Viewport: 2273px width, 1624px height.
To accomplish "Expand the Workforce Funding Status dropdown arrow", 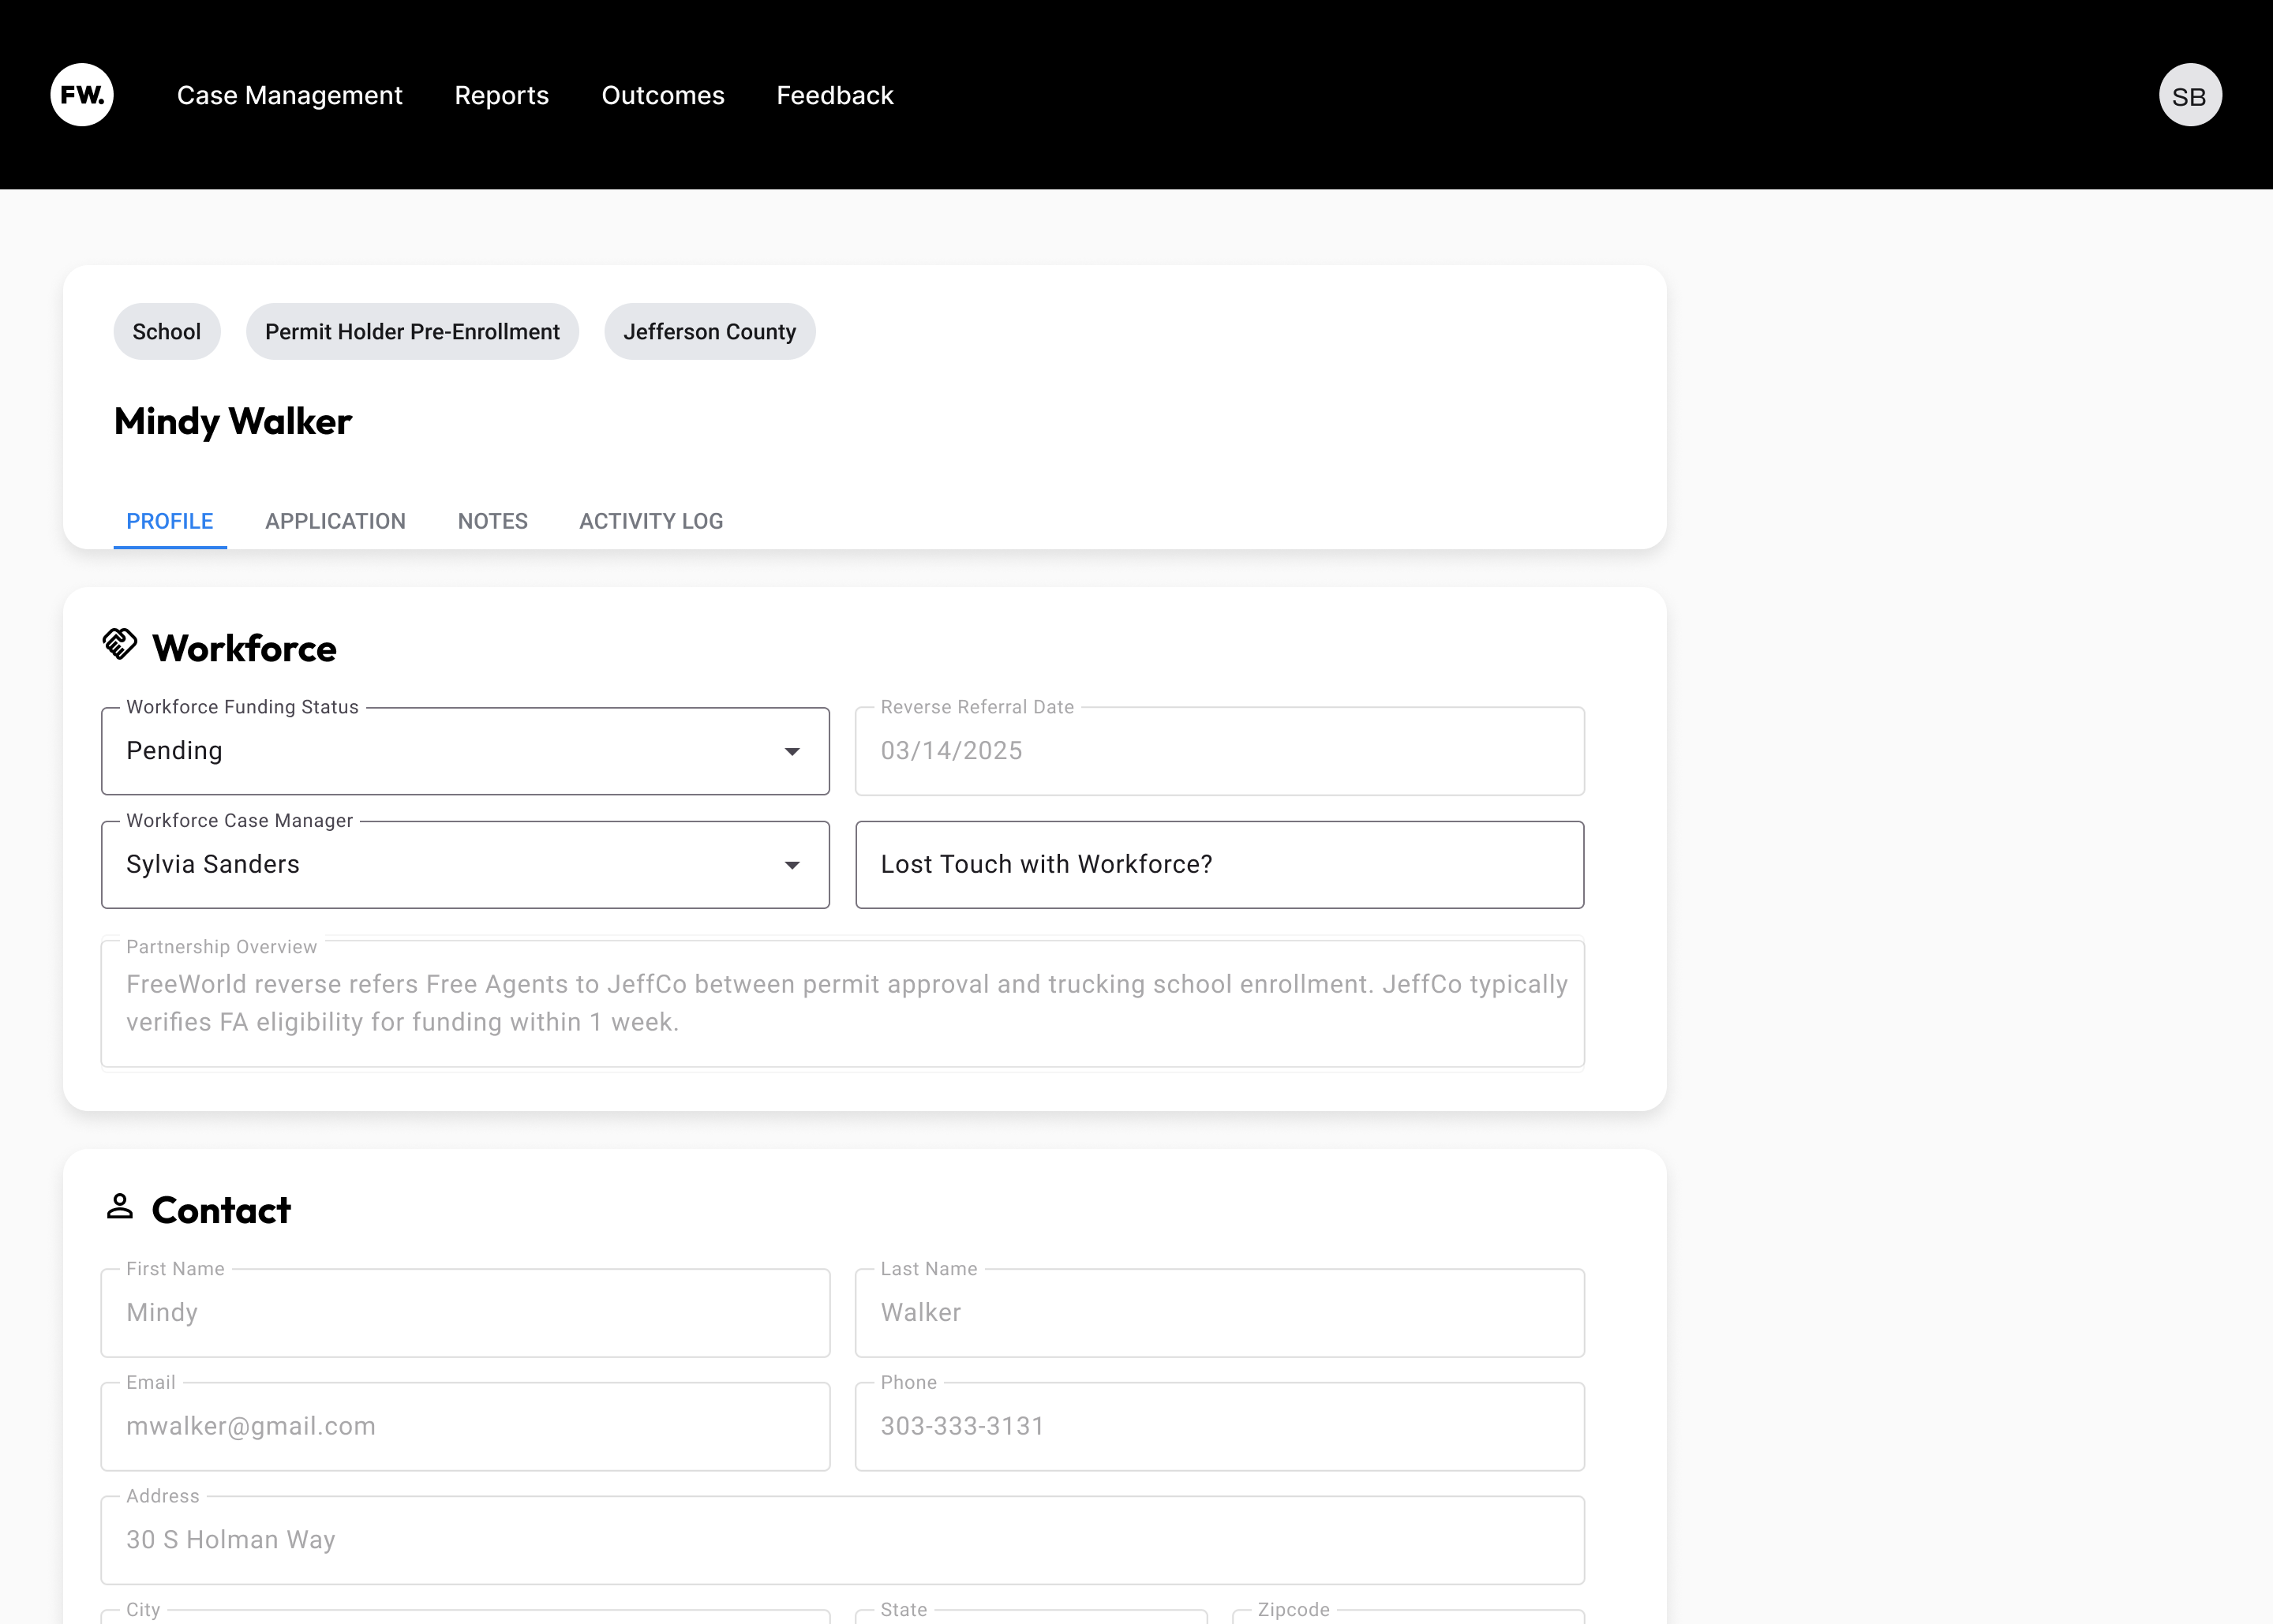I will click(792, 752).
